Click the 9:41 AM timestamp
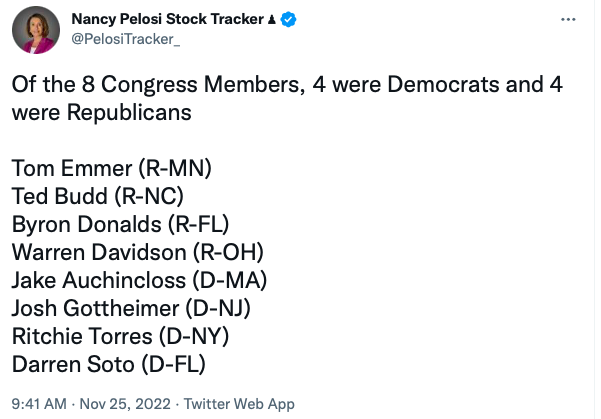The height and width of the screenshot is (419, 601). tap(40, 404)
